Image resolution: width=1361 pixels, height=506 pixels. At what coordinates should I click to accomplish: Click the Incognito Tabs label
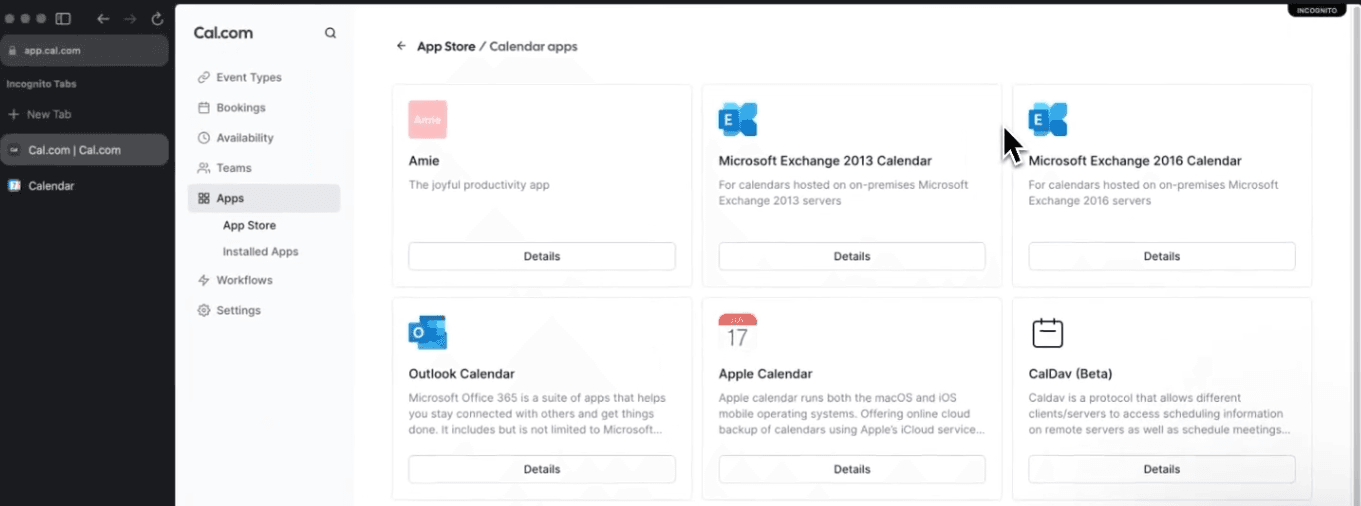tap(41, 84)
